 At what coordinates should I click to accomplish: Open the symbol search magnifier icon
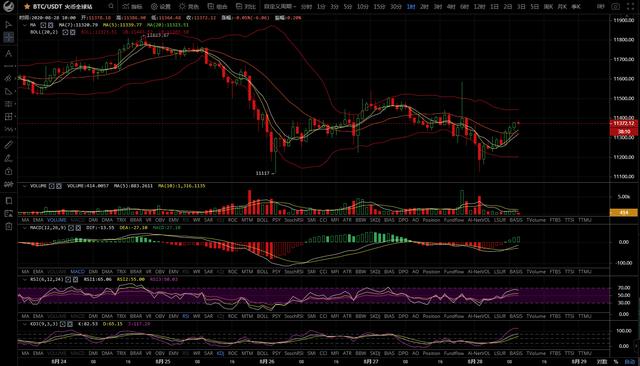(111, 6)
